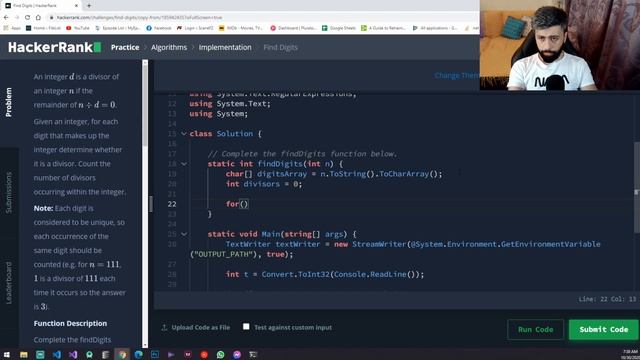
Task: Launch purple Visual Studio from taskbar
Action: click(73, 355)
